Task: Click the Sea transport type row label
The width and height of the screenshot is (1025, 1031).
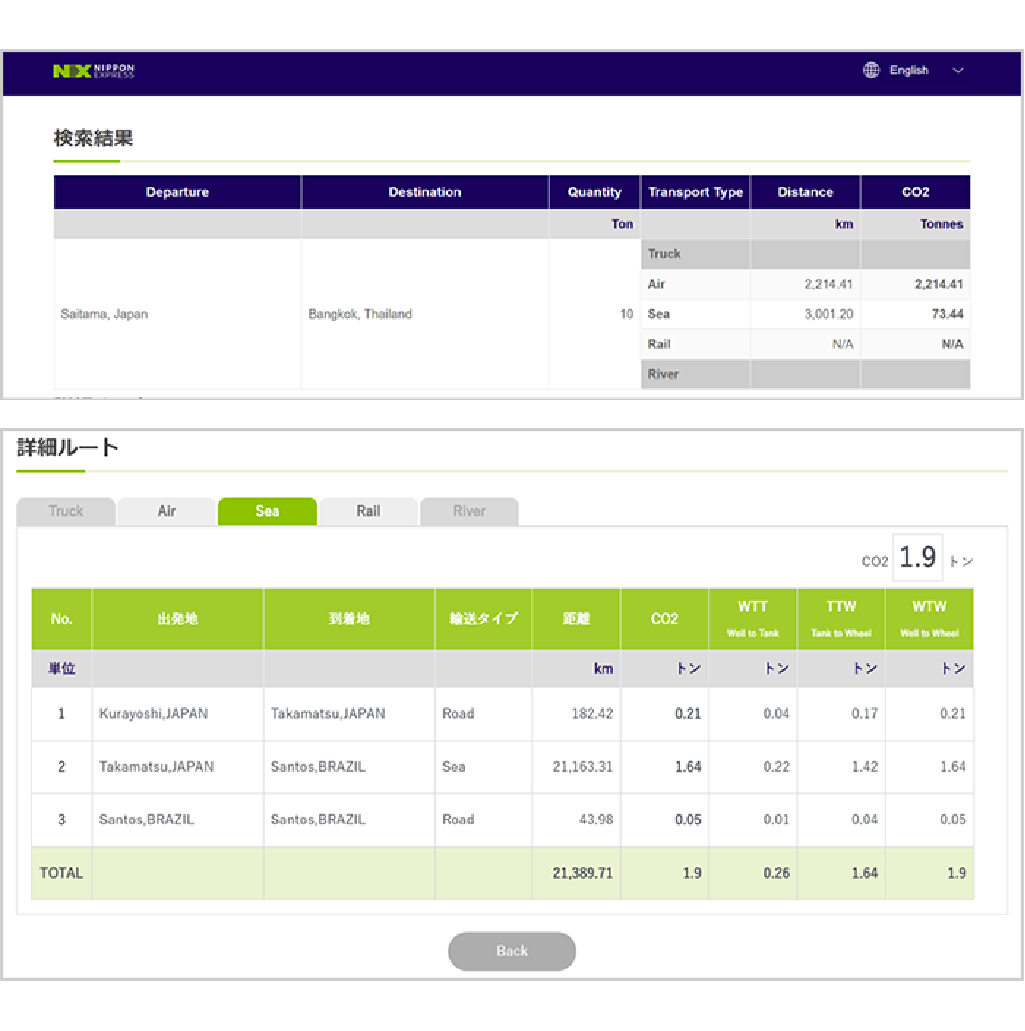Action: tap(659, 314)
